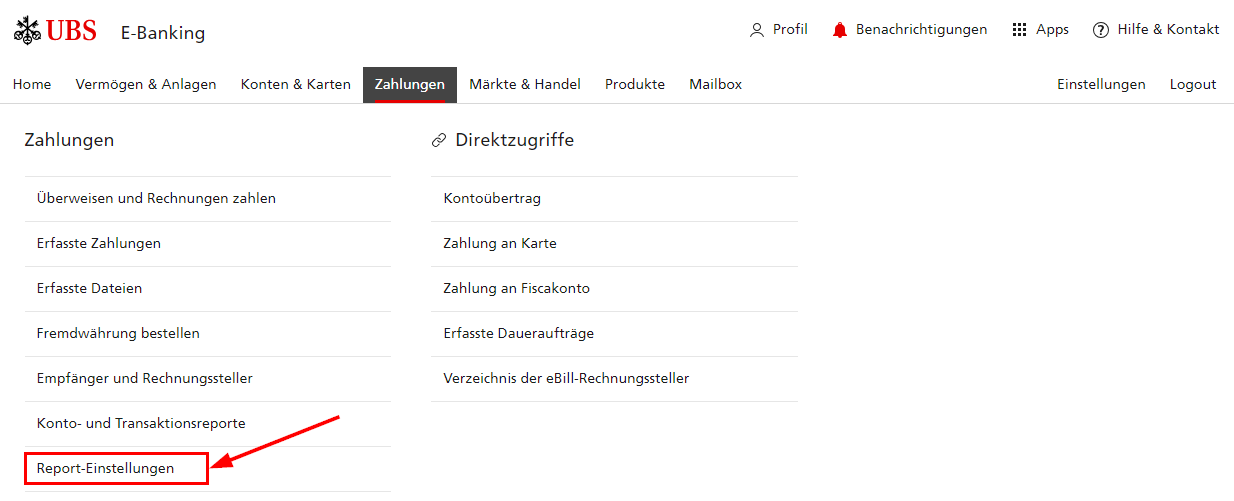Open the Profil user icon
This screenshot has width=1234, height=501.
pyautogui.click(x=757, y=30)
